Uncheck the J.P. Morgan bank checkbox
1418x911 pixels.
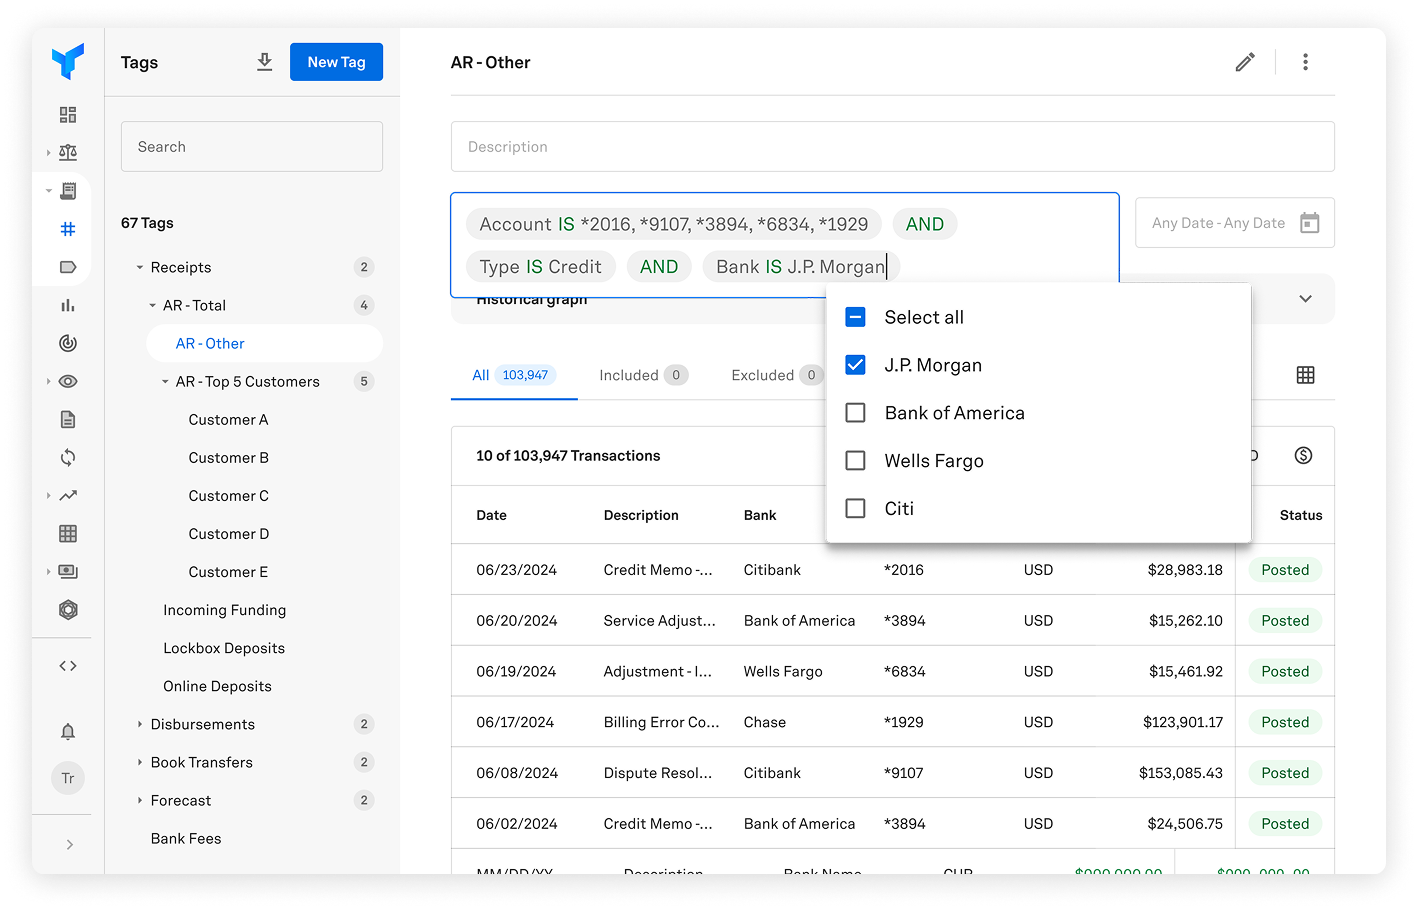855,365
